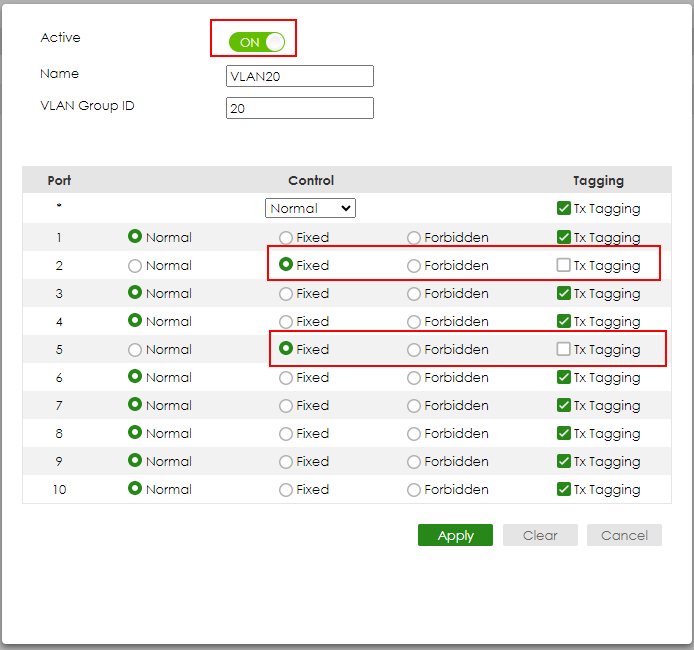694x650 pixels.
Task: Uncheck Tx Tagging for all ports row
Action: point(564,209)
